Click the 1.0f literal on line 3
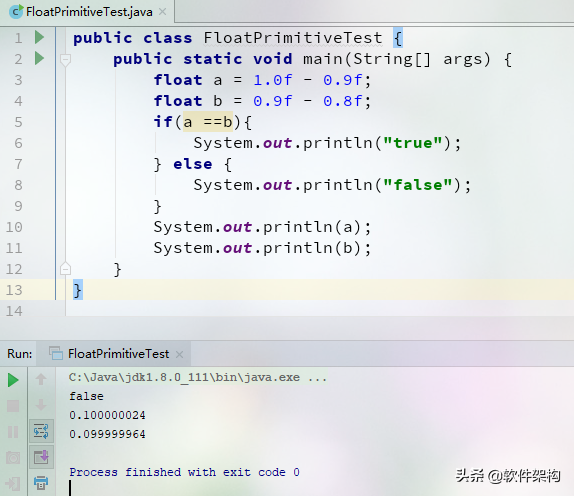Screen dimensions: 574x496 [273, 80]
